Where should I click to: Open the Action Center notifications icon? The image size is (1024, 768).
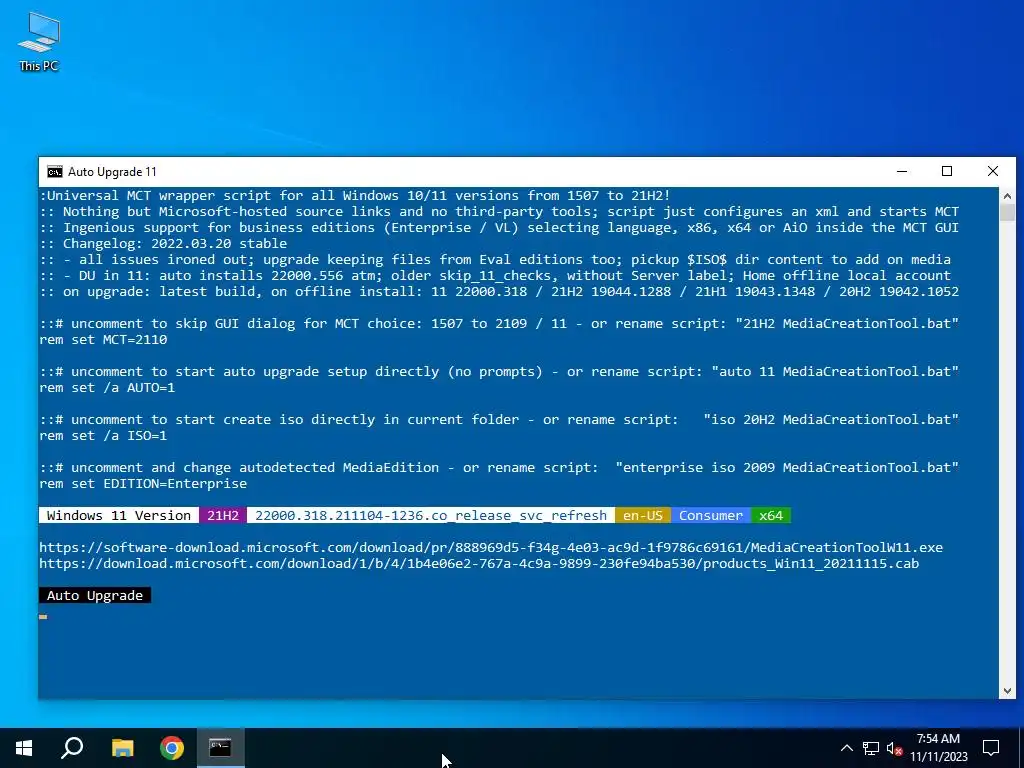click(x=991, y=748)
